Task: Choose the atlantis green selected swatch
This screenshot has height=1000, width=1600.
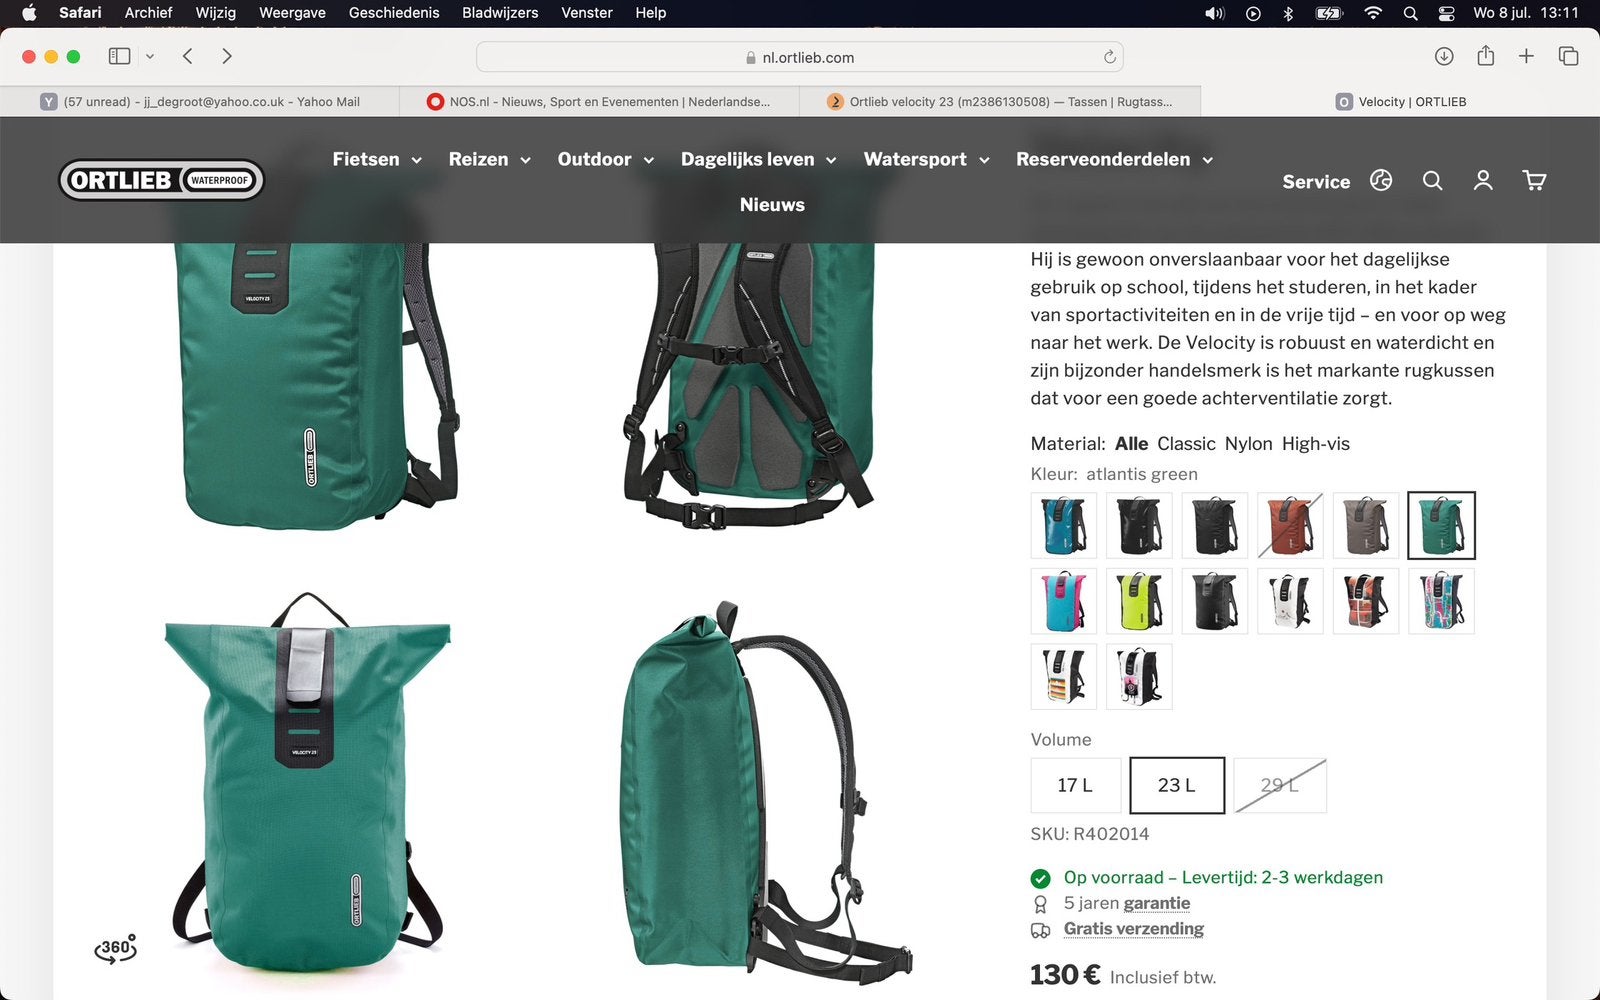Action: 1441,525
